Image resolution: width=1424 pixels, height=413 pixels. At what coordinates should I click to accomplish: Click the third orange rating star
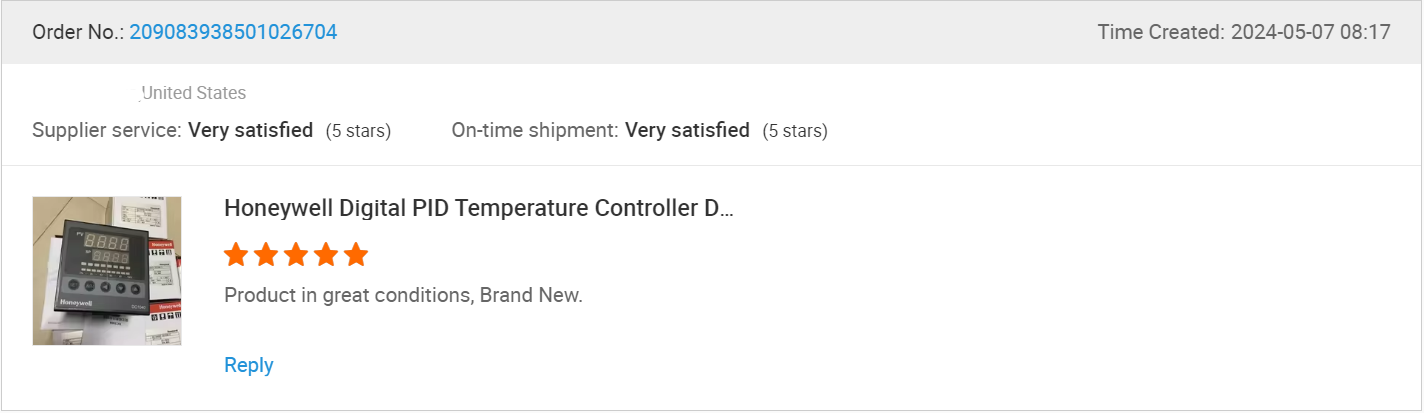point(296,255)
